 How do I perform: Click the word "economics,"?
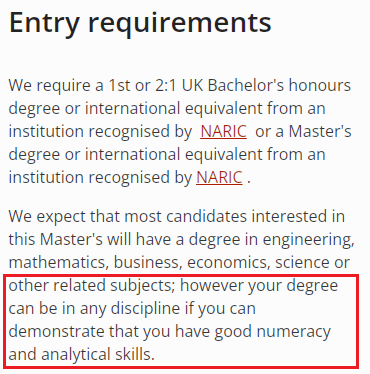tap(229, 263)
